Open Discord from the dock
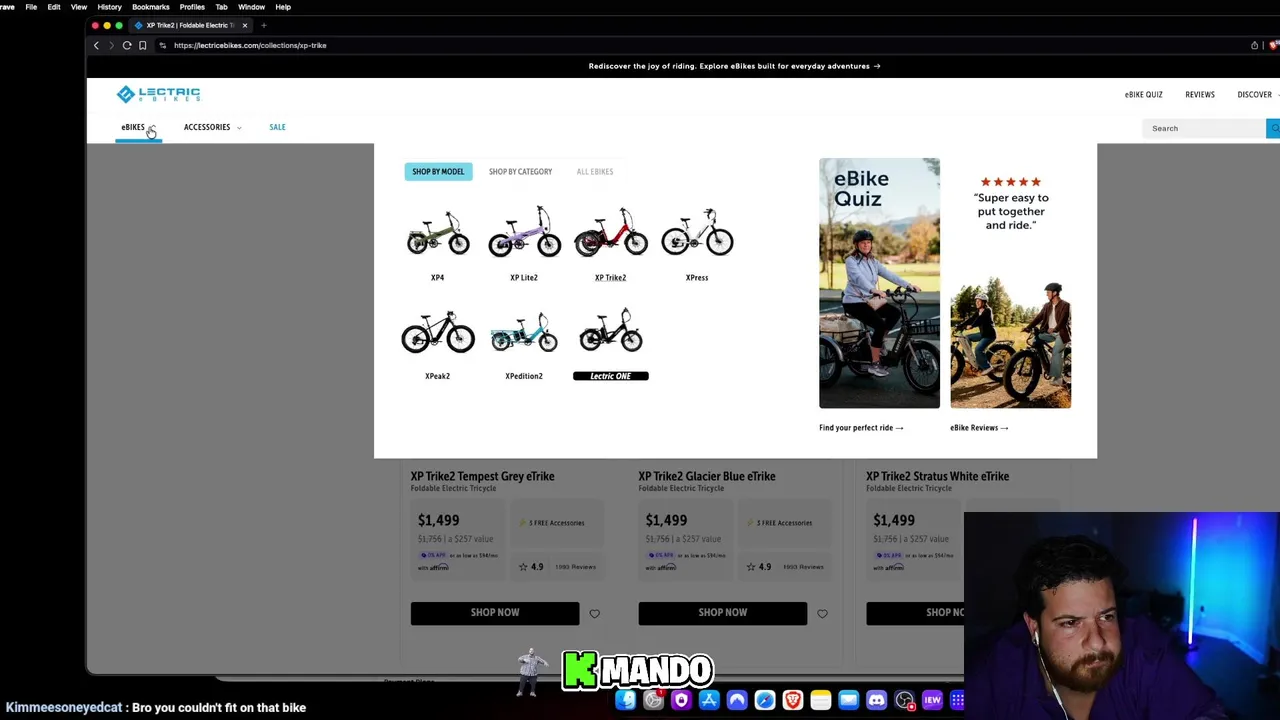 coord(876,700)
